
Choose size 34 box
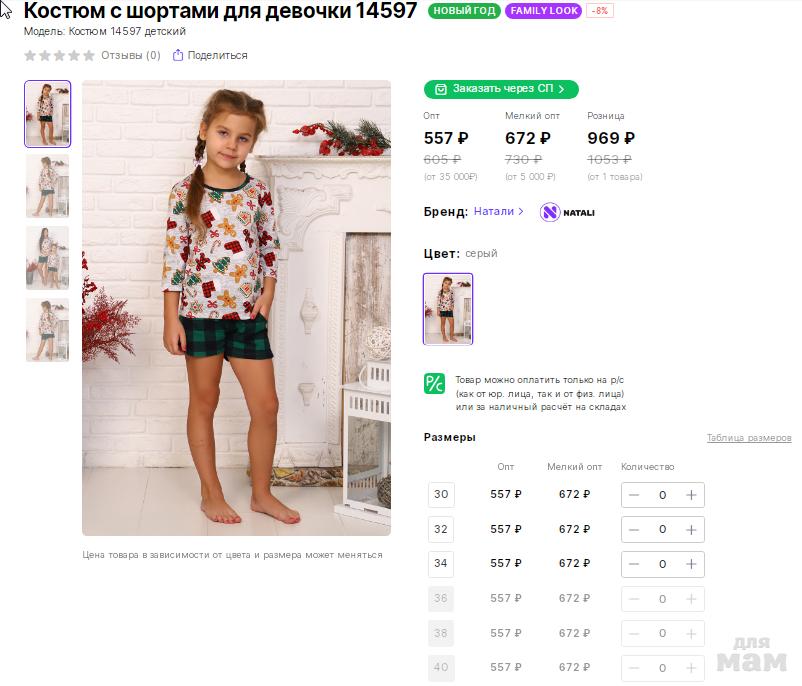441,563
